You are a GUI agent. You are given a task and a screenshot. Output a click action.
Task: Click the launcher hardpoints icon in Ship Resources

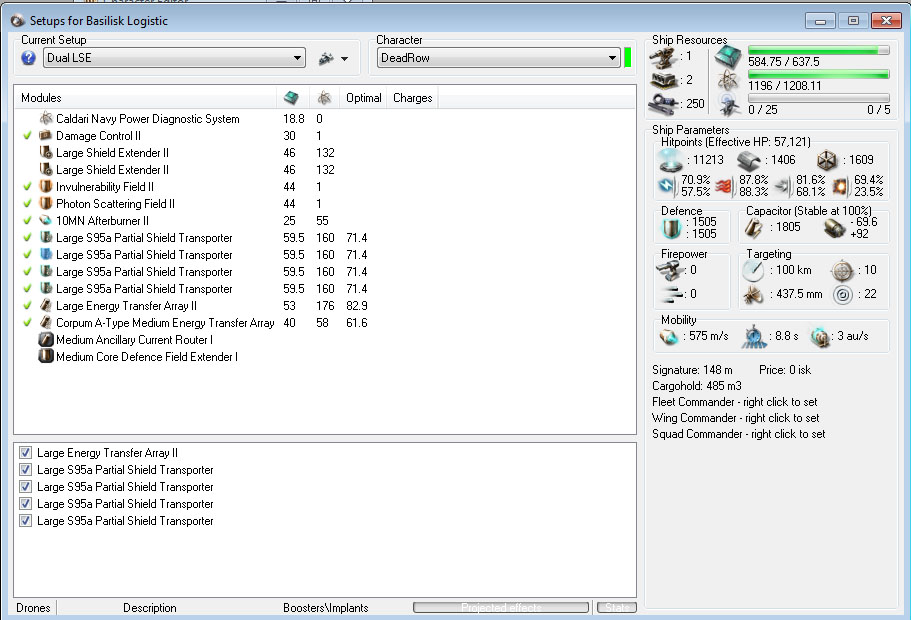pyautogui.click(x=662, y=80)
